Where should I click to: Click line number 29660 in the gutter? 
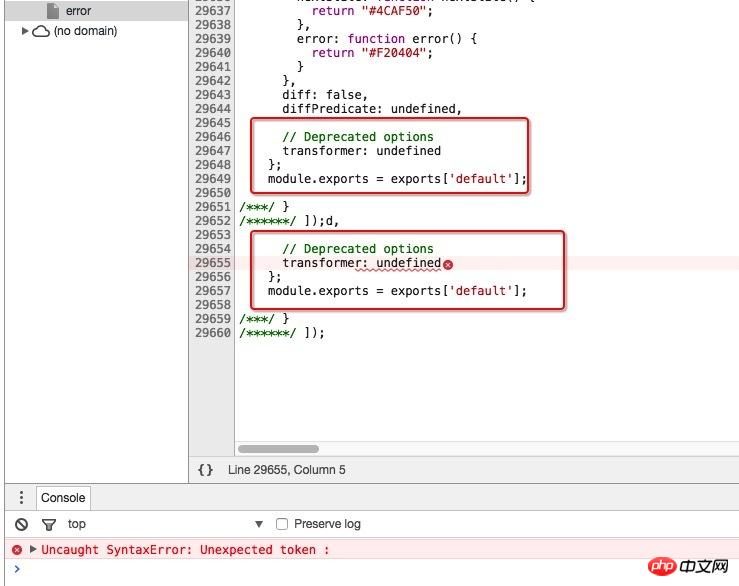click(213, 333)
